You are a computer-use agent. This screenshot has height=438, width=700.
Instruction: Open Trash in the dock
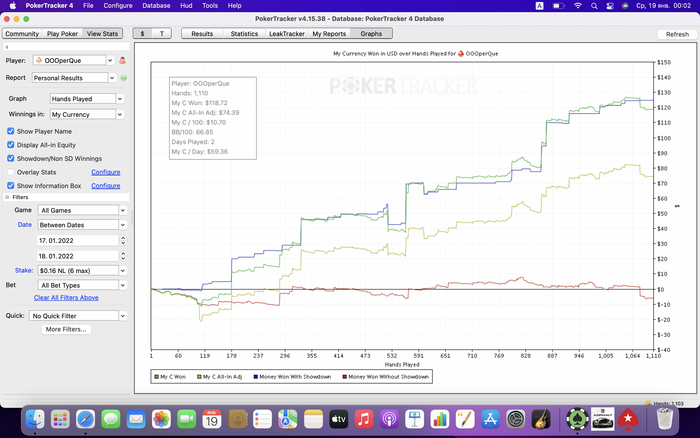pyautogui.click(x=665, y=419)
